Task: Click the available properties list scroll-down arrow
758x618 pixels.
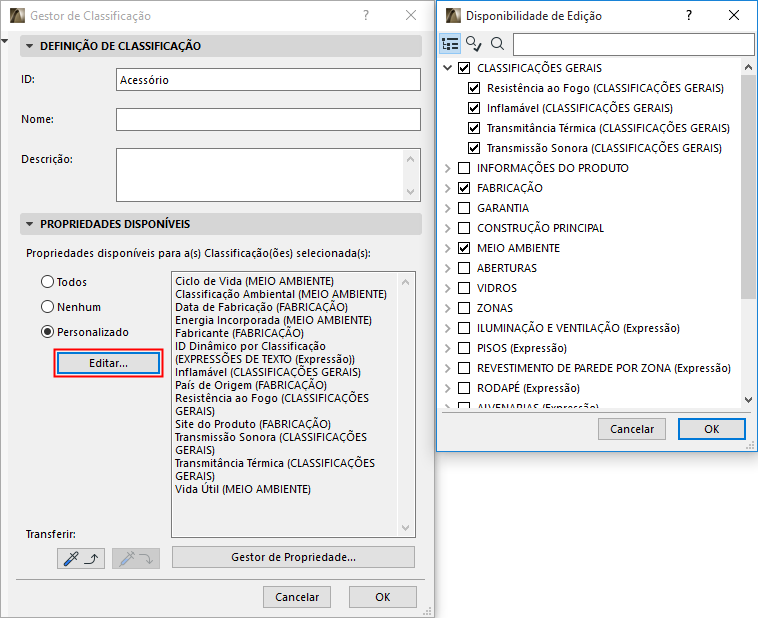Action: pyautogui.click(x=406, y=528)
